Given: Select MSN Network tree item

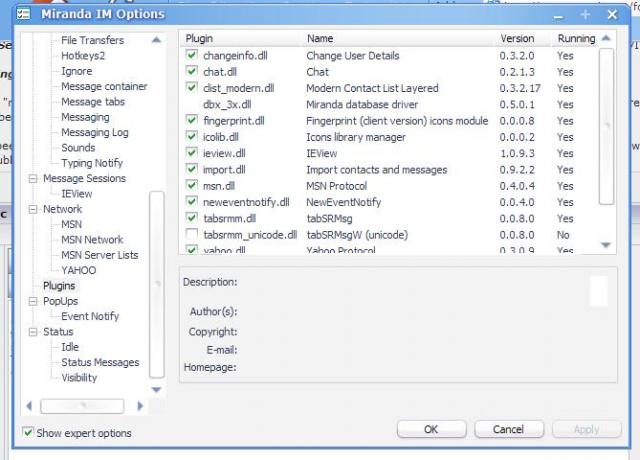Looking at the screenshot, I should point(92,240).
